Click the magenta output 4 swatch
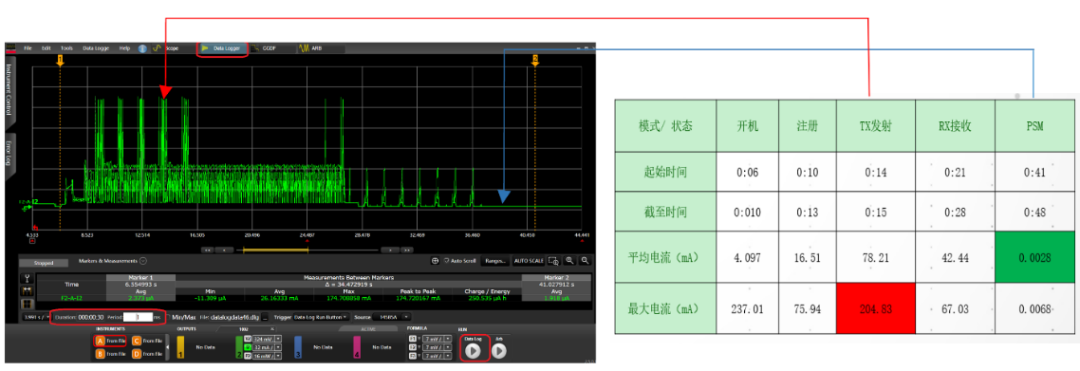The height and width of the screenshot is (371, 1080). tap(357, 348)
